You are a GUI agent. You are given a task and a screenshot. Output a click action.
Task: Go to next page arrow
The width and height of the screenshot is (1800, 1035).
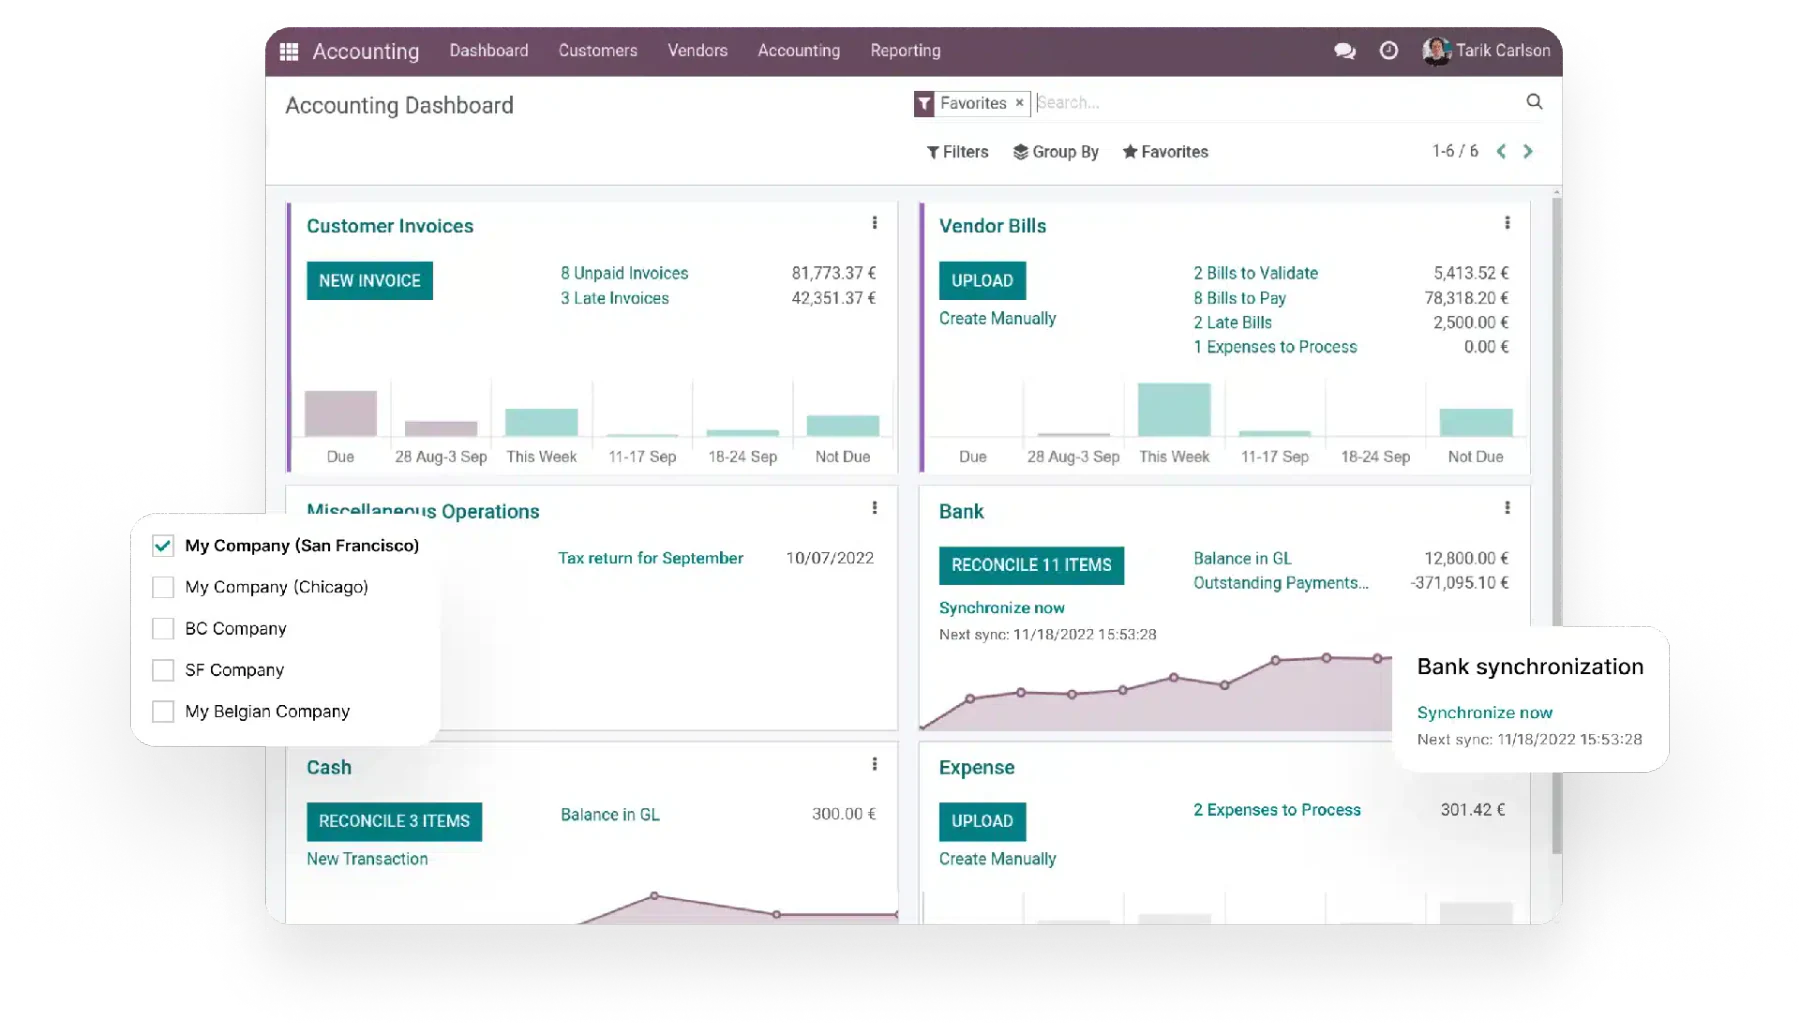click(x=1528, y=151)
